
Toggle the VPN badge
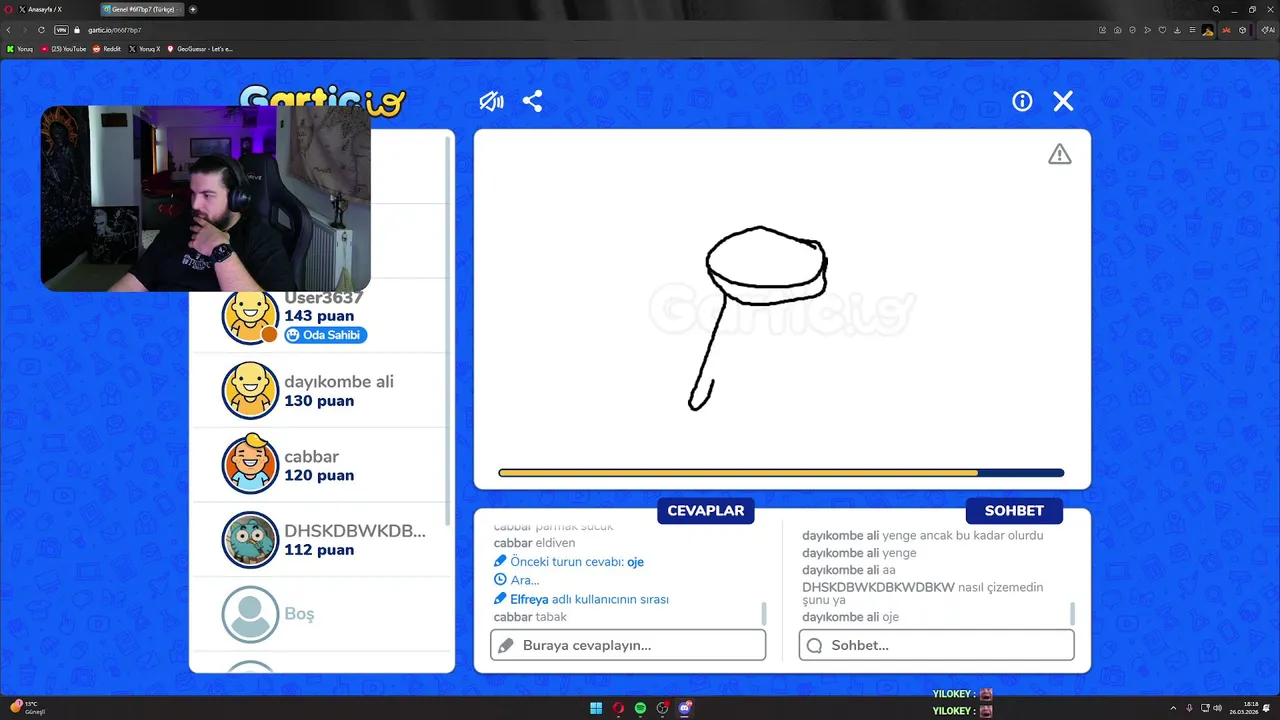click(61, 30)
